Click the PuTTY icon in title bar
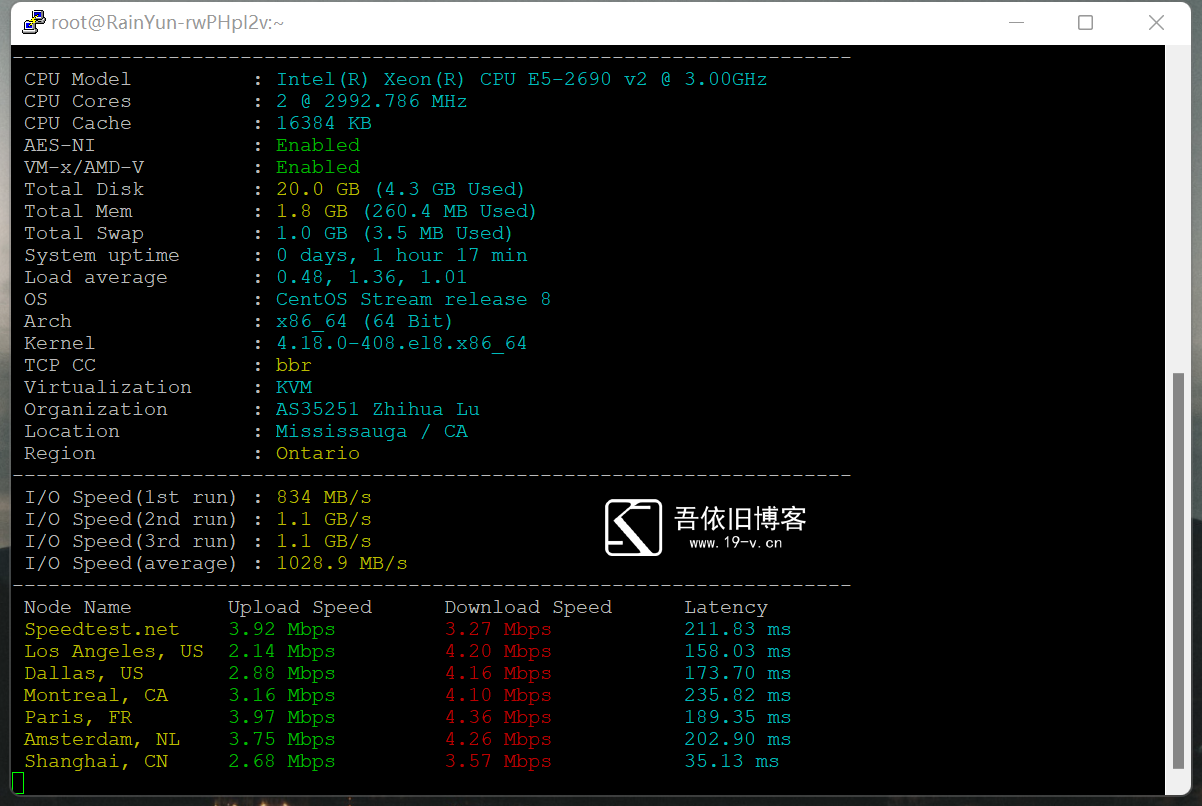 [34, 22]
